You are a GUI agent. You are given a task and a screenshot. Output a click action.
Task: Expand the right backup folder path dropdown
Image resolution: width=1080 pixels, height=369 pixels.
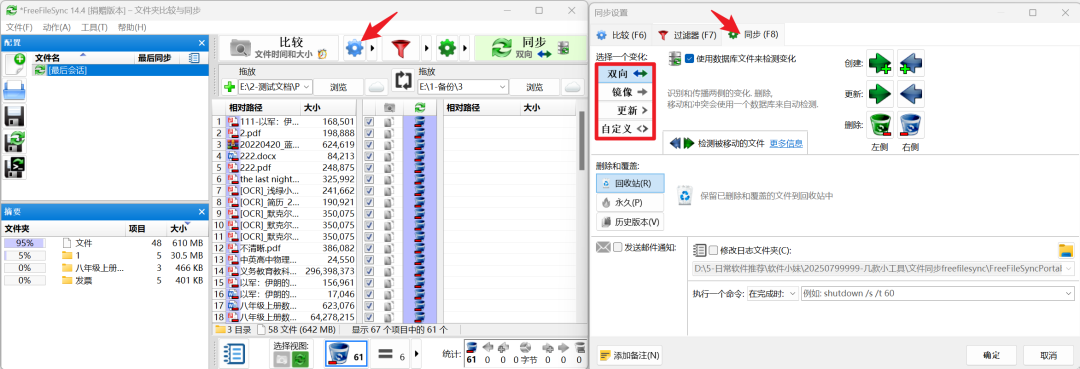(501, 87)
